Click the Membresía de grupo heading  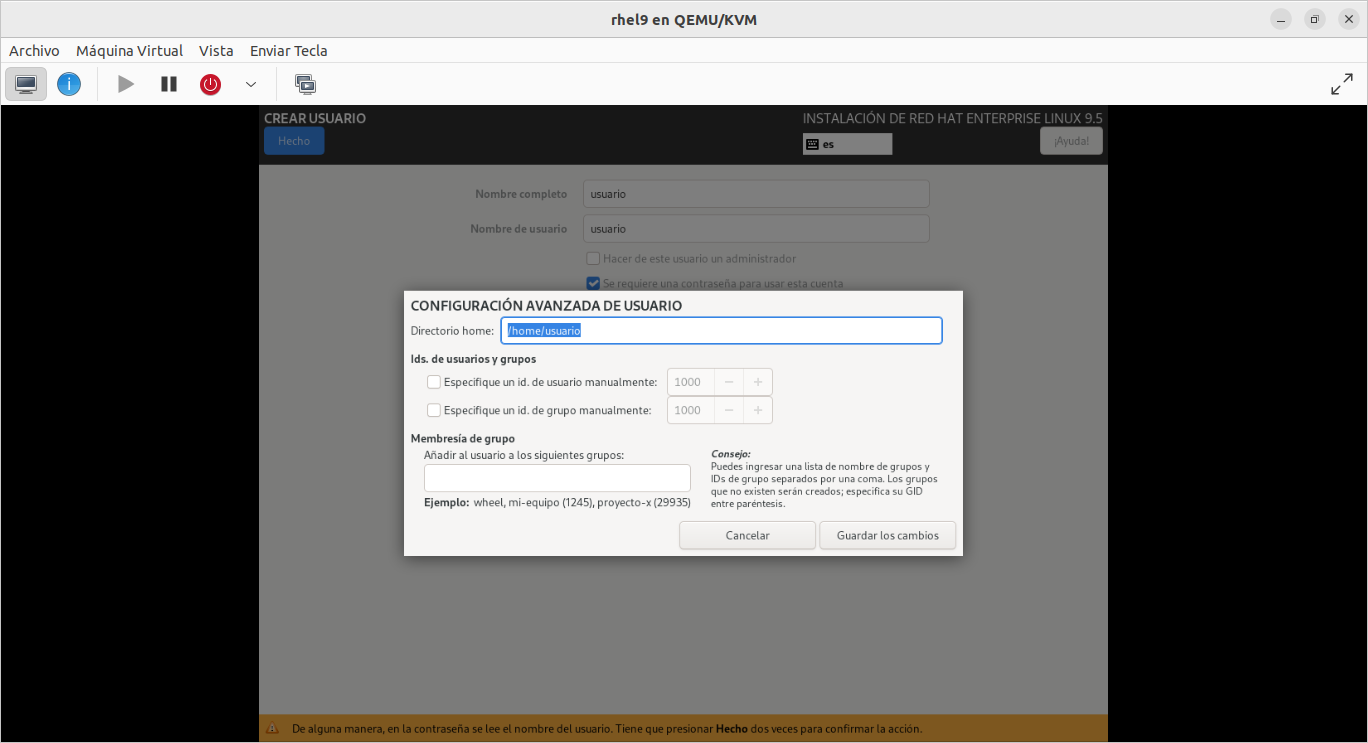[462, 438]
